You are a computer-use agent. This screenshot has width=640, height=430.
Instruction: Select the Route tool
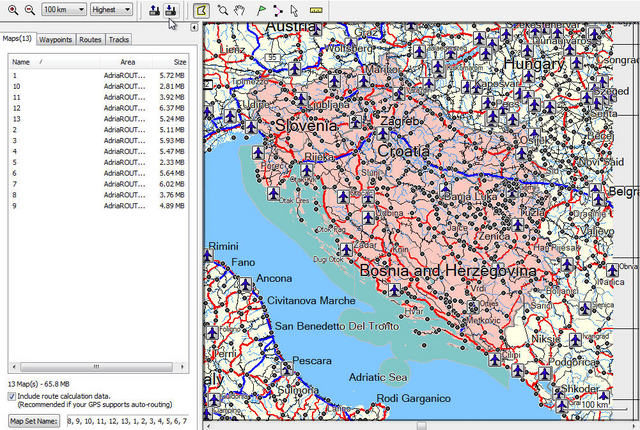click(278, 10)
